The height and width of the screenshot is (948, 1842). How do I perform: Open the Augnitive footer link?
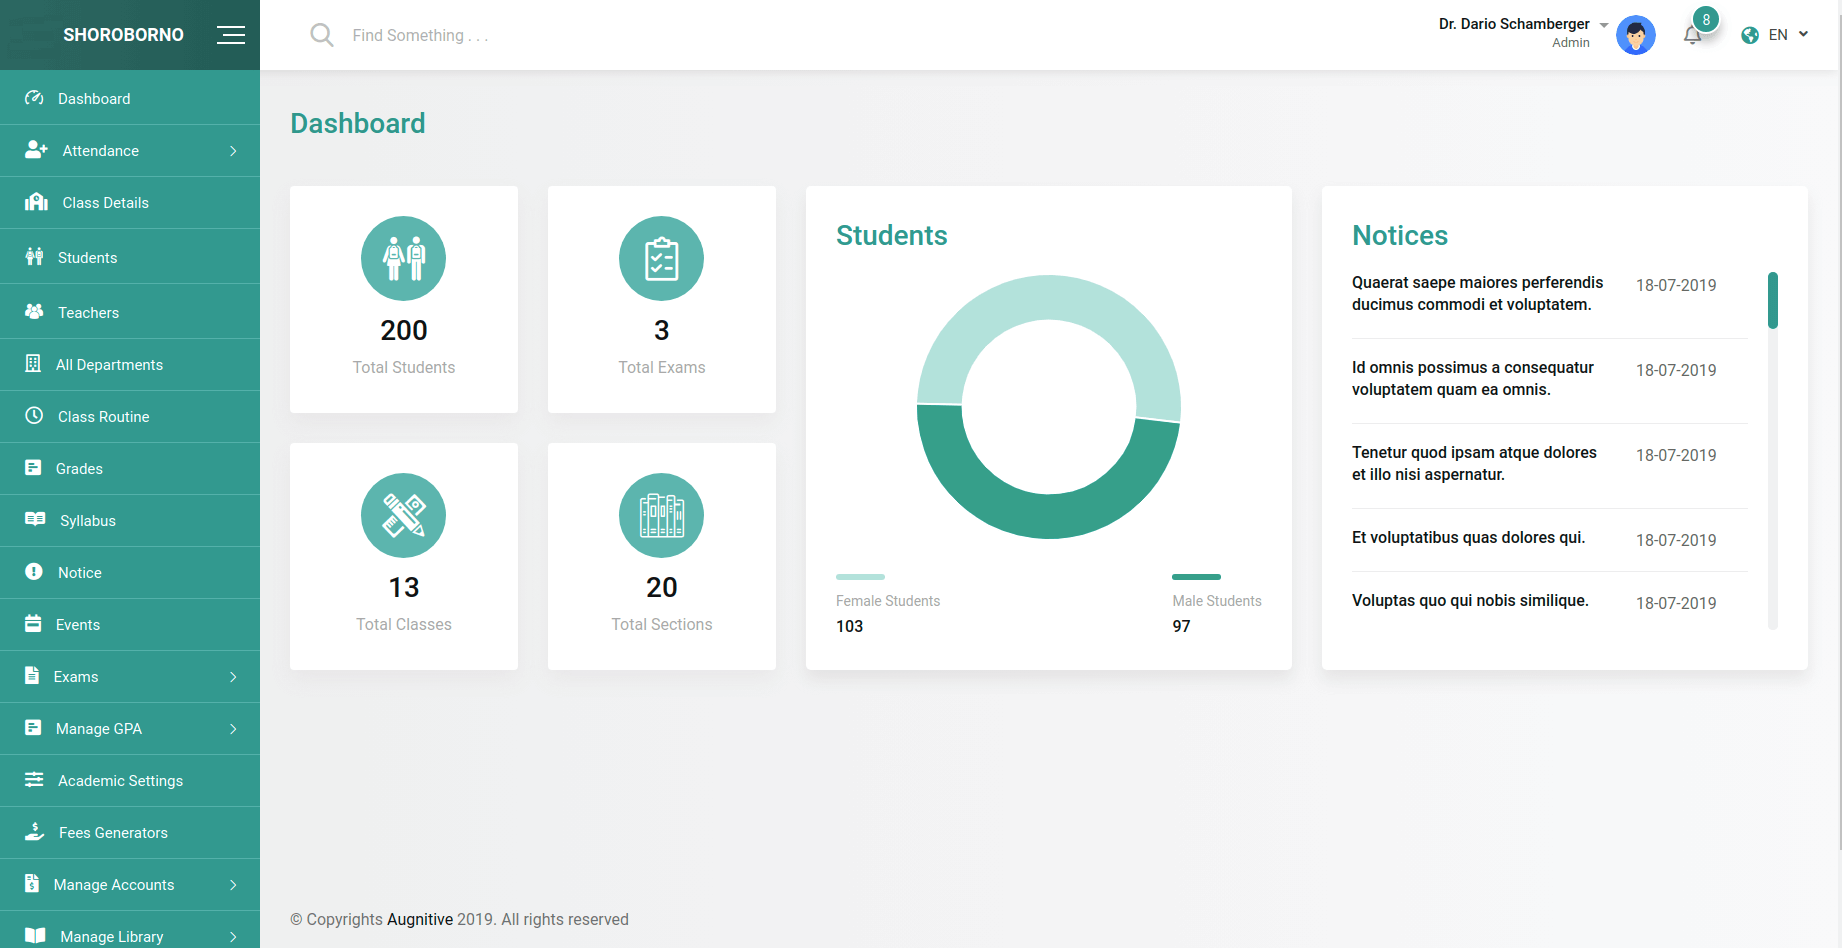[420, 919]
